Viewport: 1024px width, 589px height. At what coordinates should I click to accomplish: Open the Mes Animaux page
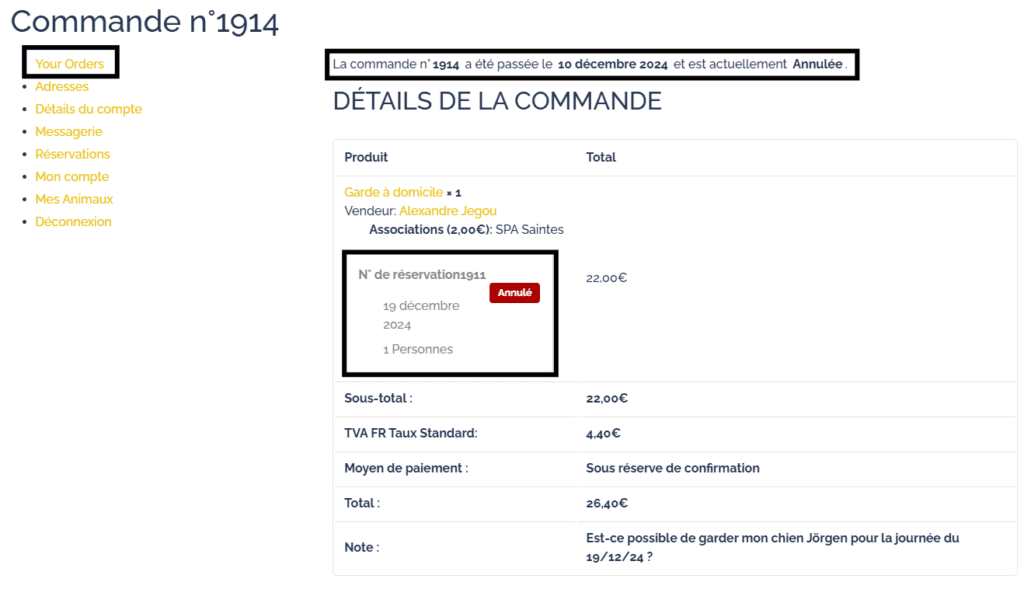pos(74,199)
